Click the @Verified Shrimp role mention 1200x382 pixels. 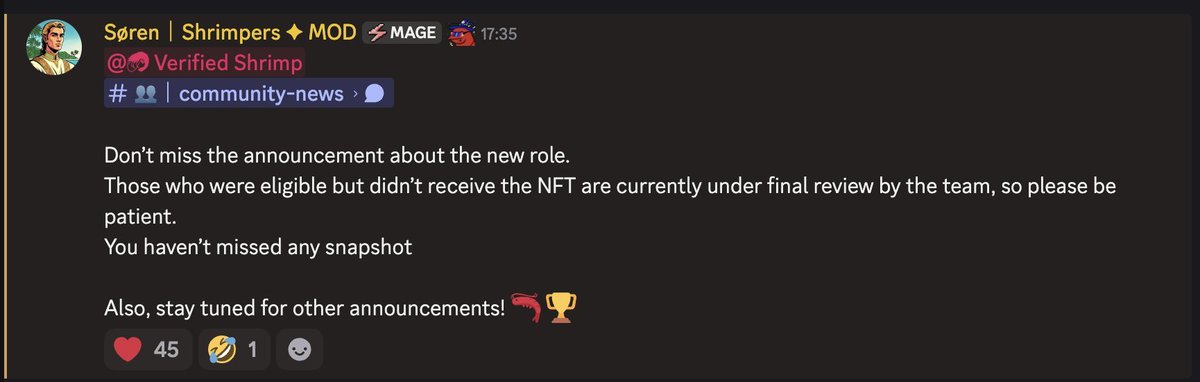click(204, 63)
